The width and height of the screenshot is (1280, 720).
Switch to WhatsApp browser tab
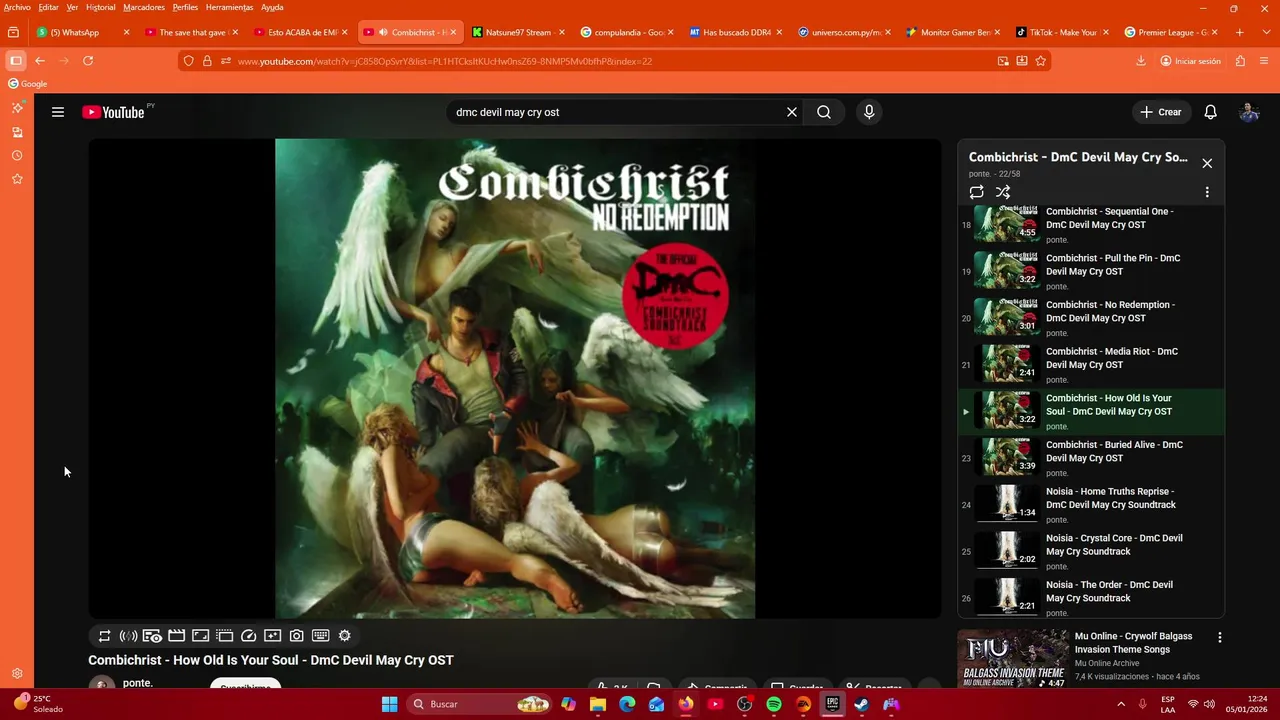click(81, 32)
